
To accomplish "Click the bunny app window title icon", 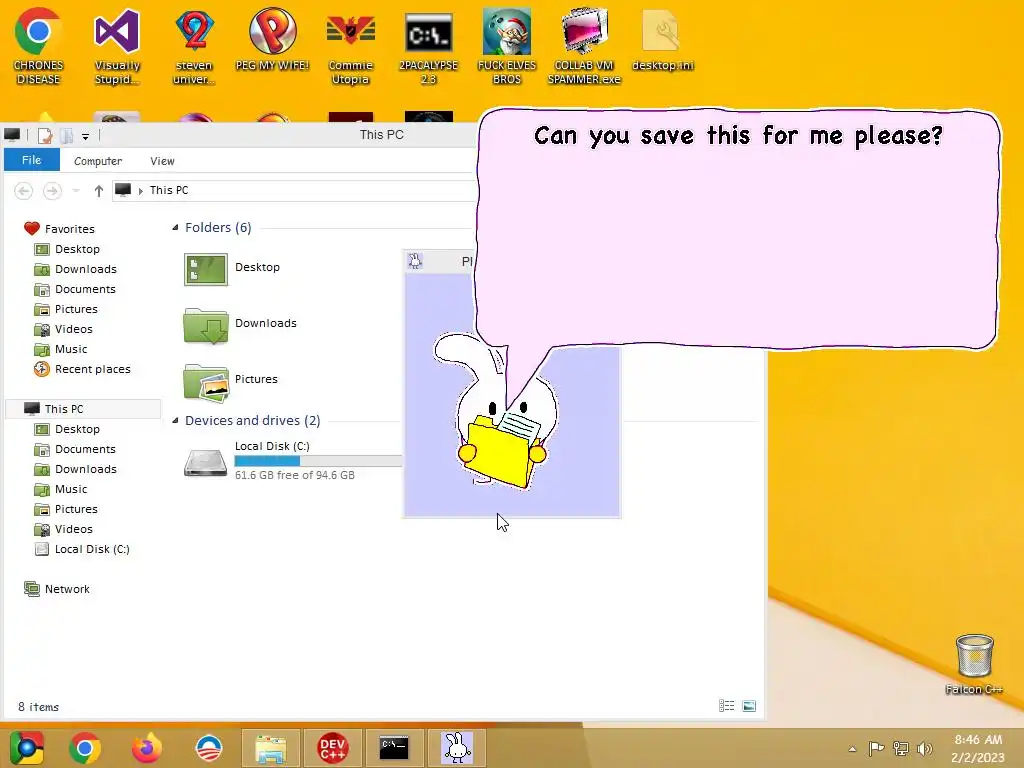I will pyautogui.click(x=415, y=261).
